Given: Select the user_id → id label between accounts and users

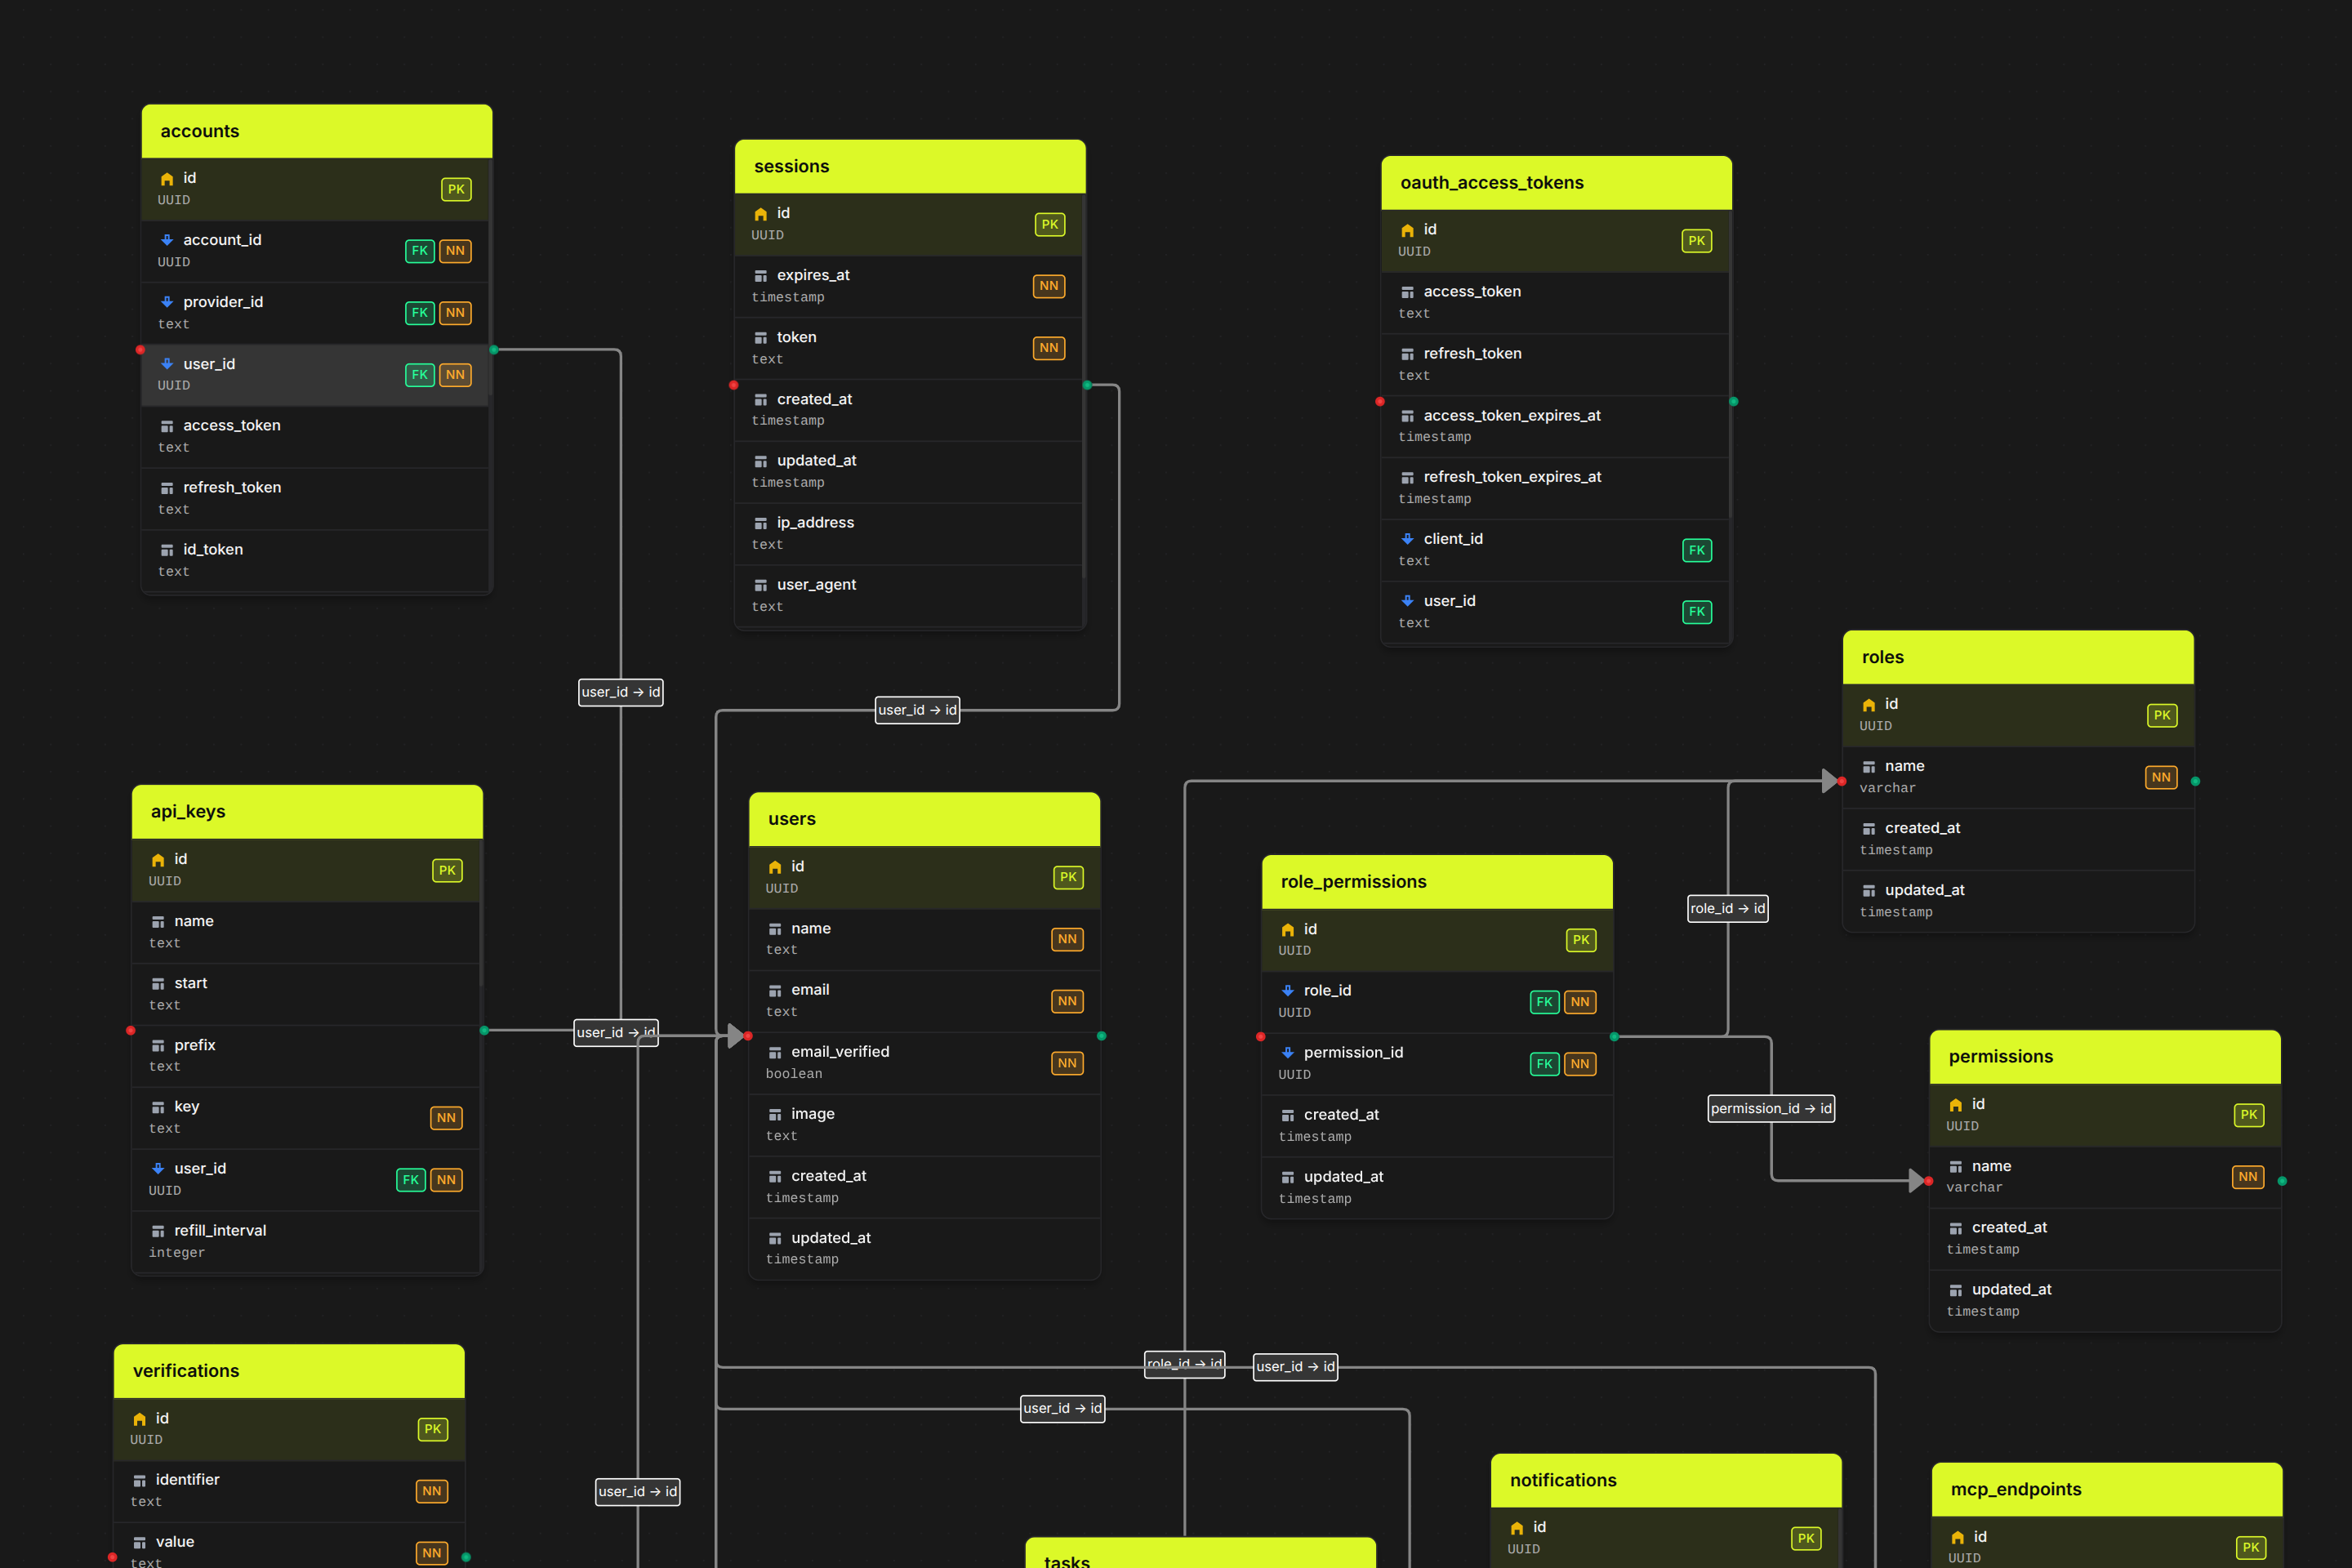Looking at the screenshot, I should [x=620, y=692].
